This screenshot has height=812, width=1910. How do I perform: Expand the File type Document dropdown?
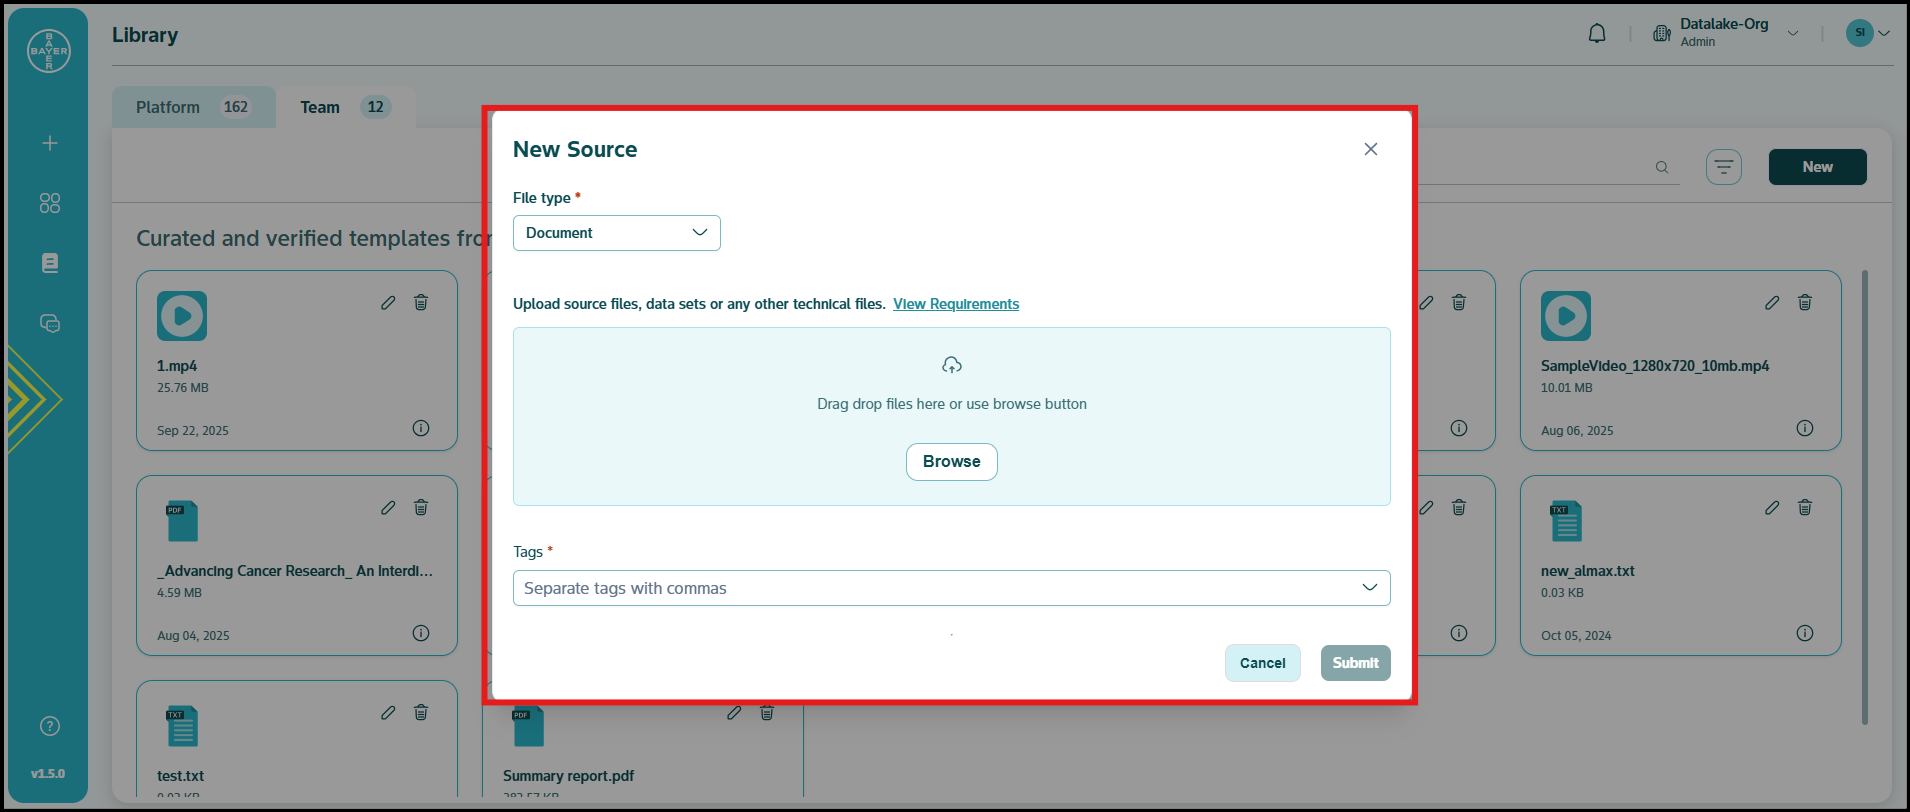(x=616, y=233)
